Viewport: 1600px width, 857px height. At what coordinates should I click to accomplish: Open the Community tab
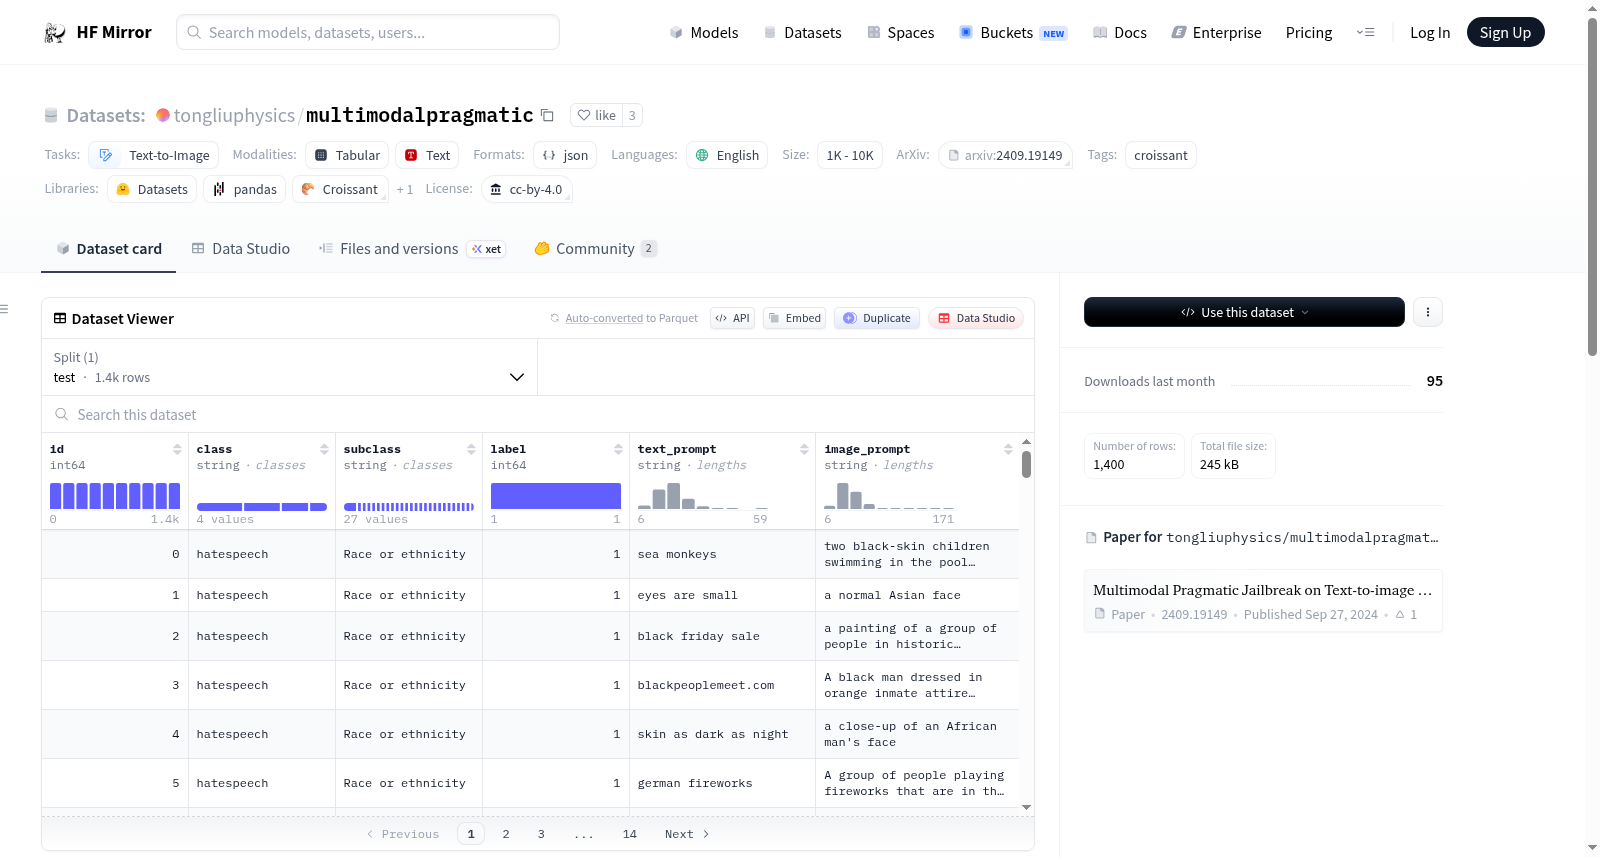(595, 249)
